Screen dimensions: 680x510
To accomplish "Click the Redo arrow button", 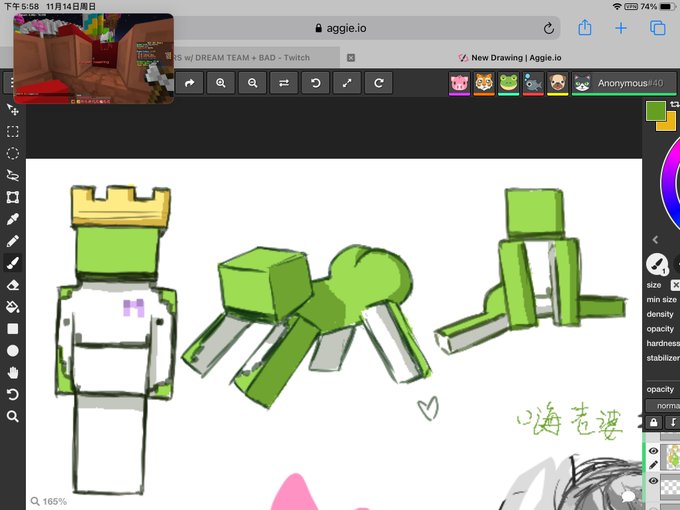I will pos(190,83).
